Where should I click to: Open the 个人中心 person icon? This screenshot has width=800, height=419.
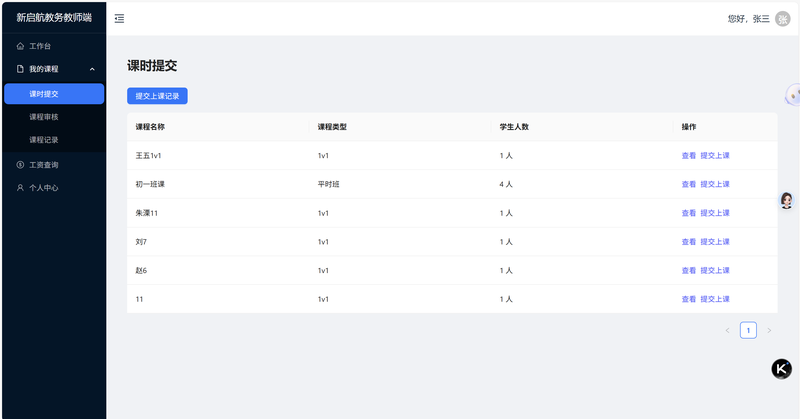[x=20, y=188]
